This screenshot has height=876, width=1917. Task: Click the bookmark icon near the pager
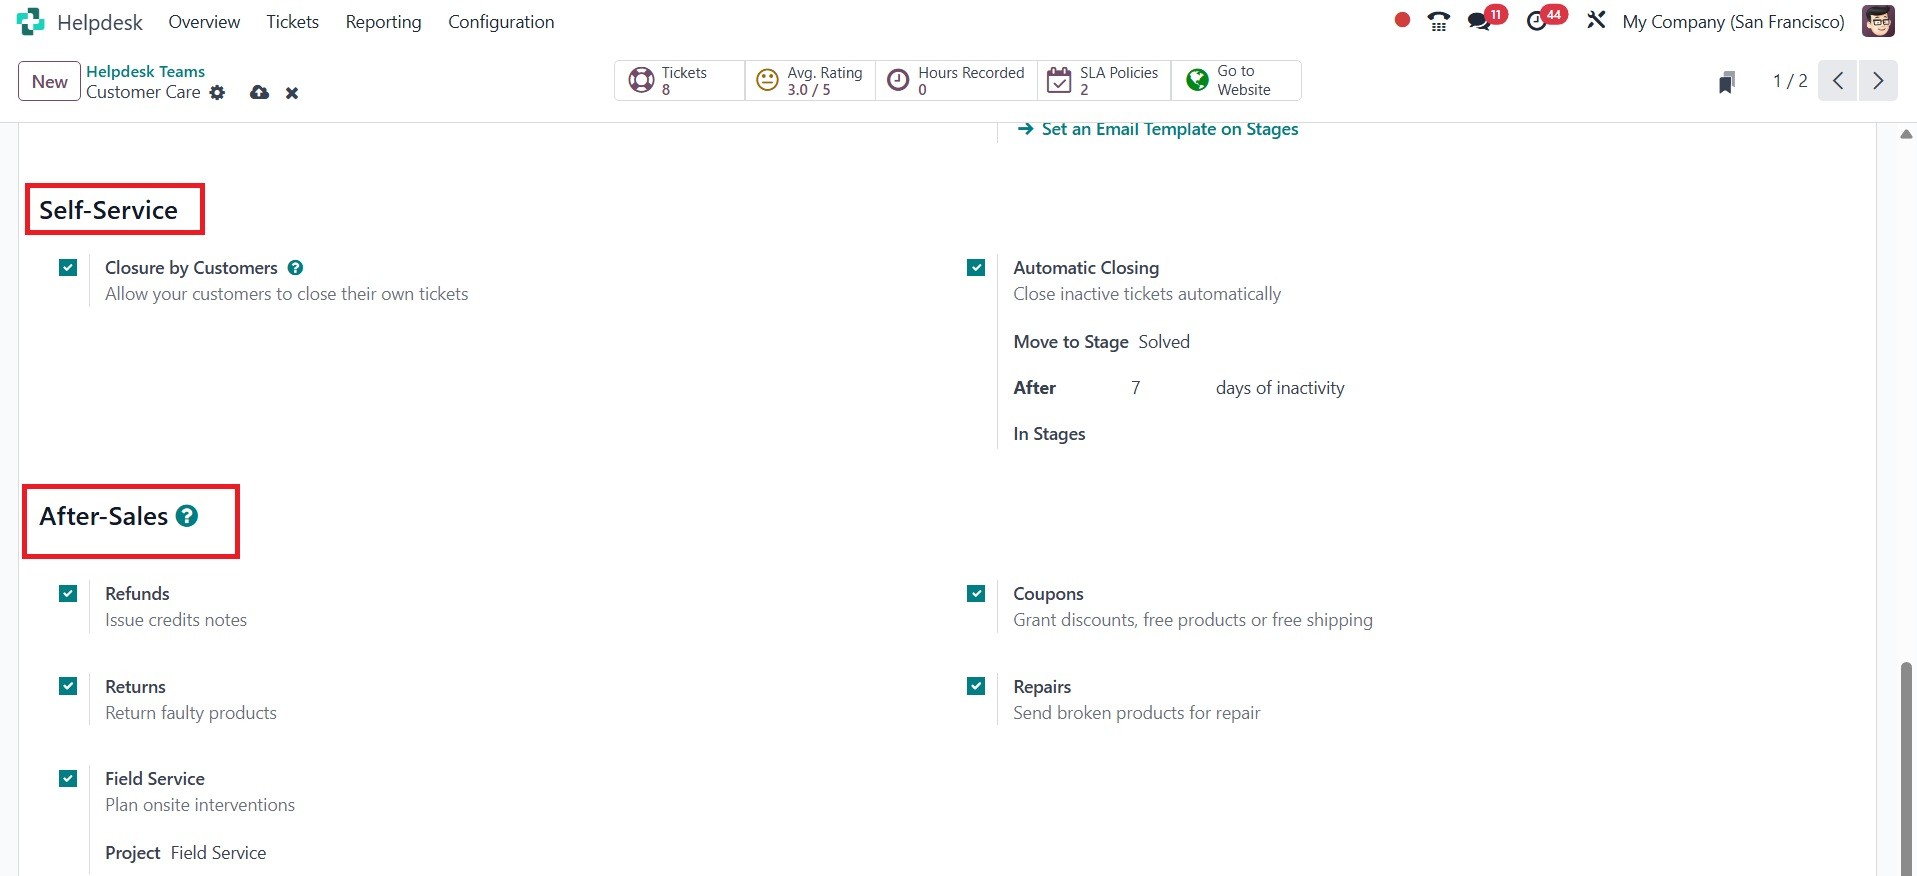pos(1726,82)
